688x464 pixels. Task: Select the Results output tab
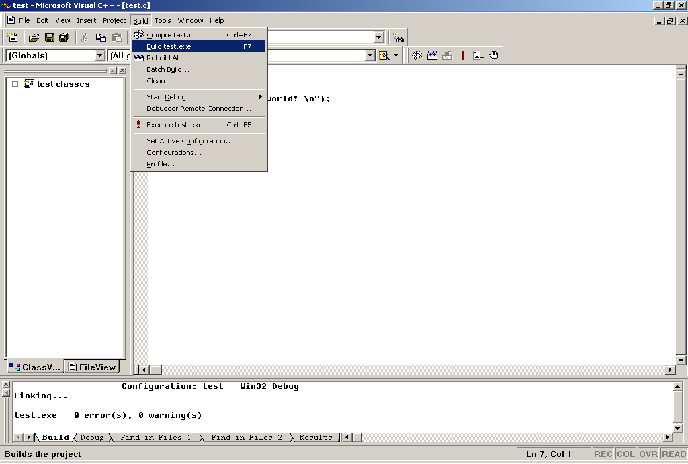pos(315,437)
